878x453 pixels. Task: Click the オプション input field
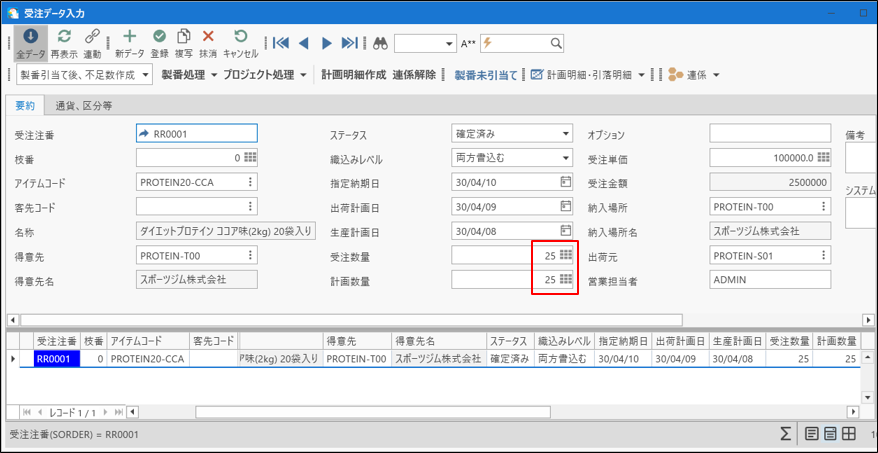pyautogui.click(x=770, y=133)
